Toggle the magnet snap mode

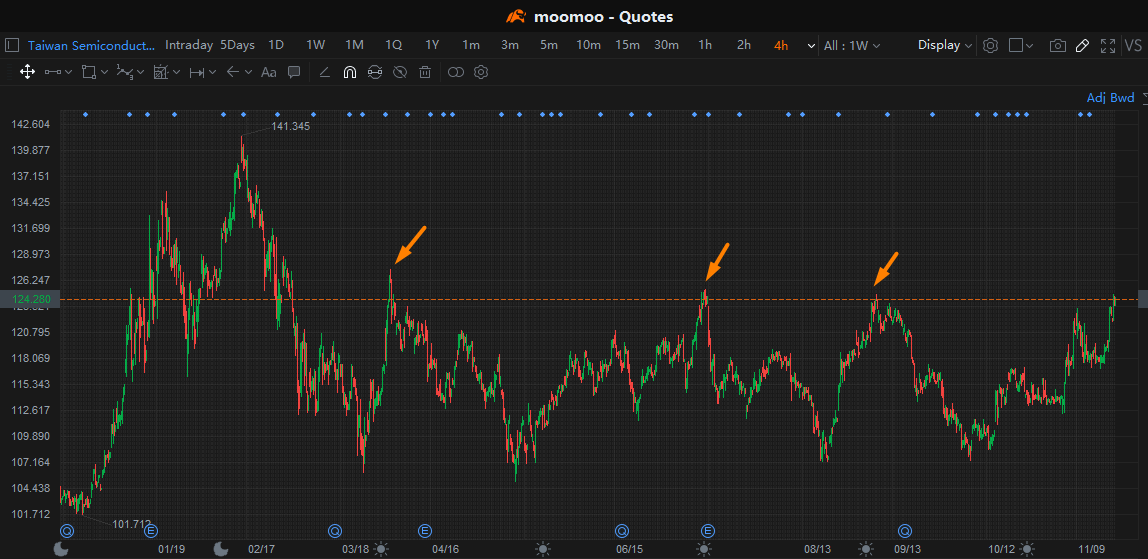(x=349, y=72)
